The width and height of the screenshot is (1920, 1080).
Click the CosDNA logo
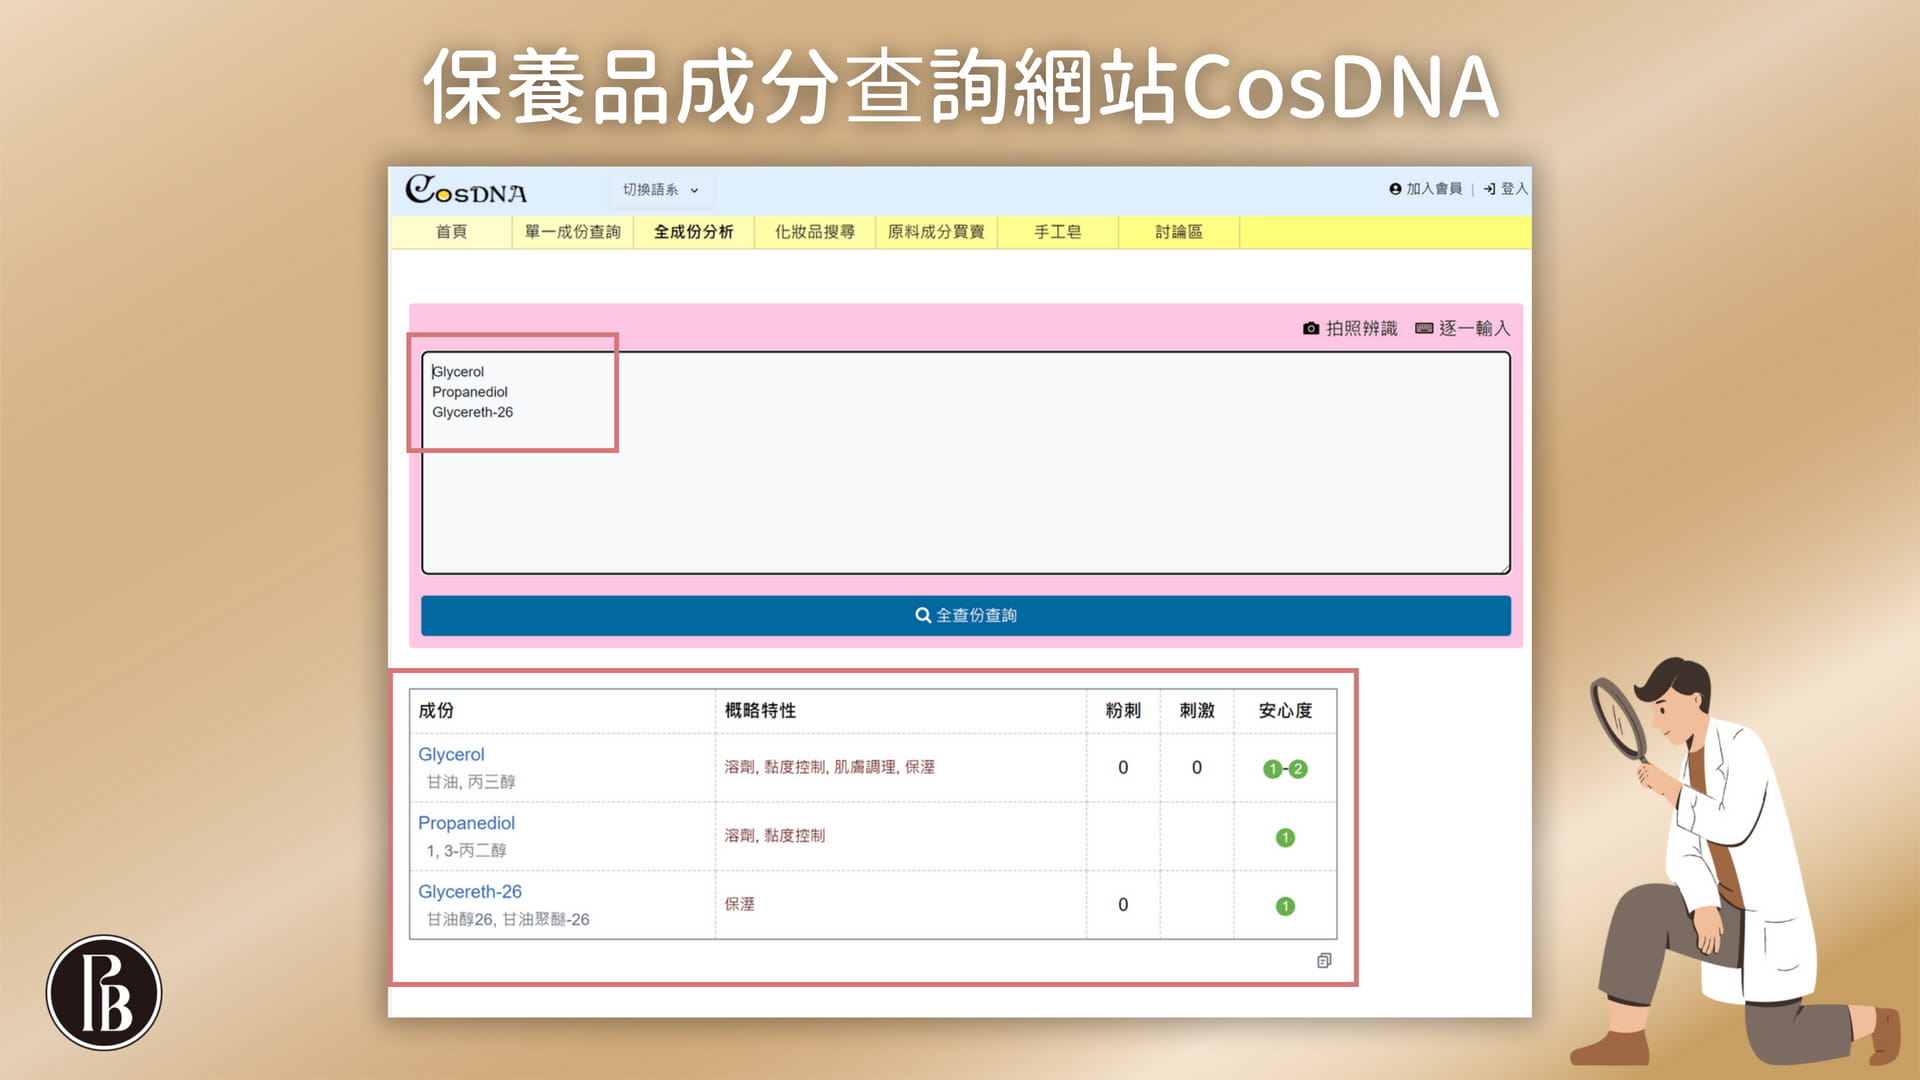click(x=466, y=189)
